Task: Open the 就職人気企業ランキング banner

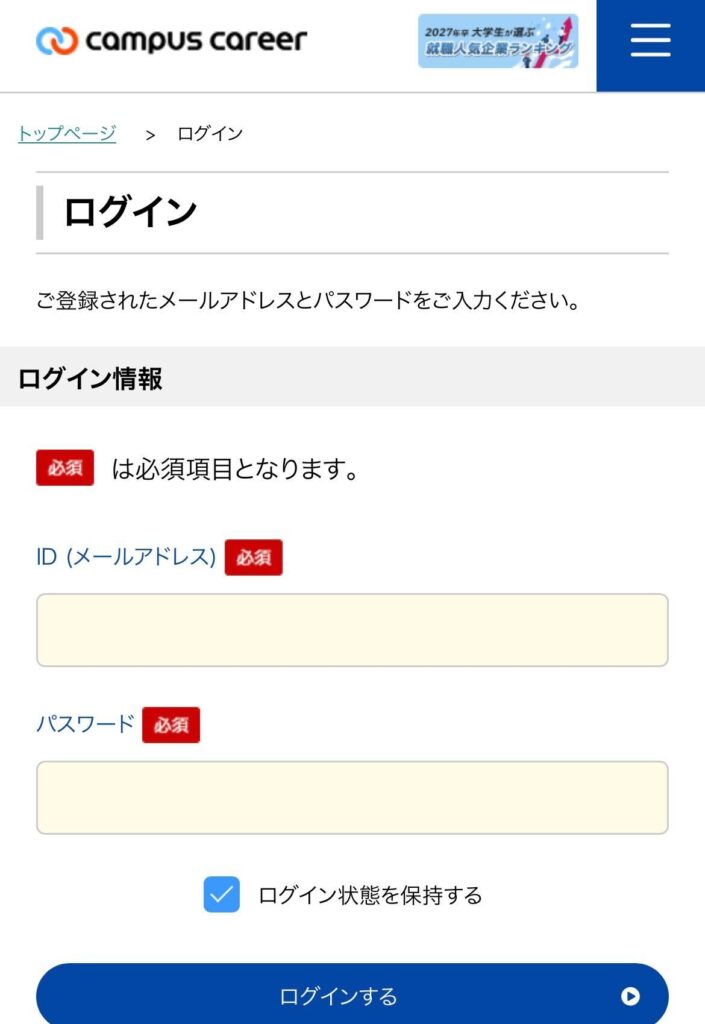Action: (497, 41)
